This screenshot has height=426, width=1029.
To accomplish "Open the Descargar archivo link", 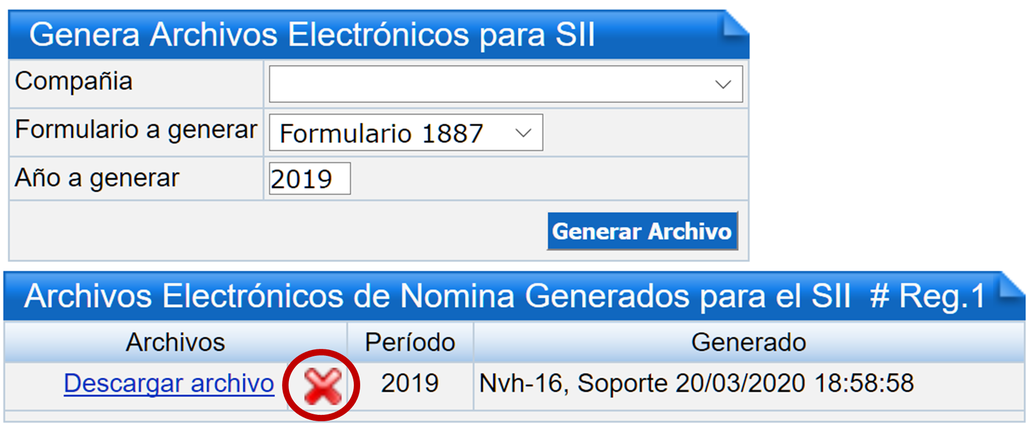I will (169, 384).
